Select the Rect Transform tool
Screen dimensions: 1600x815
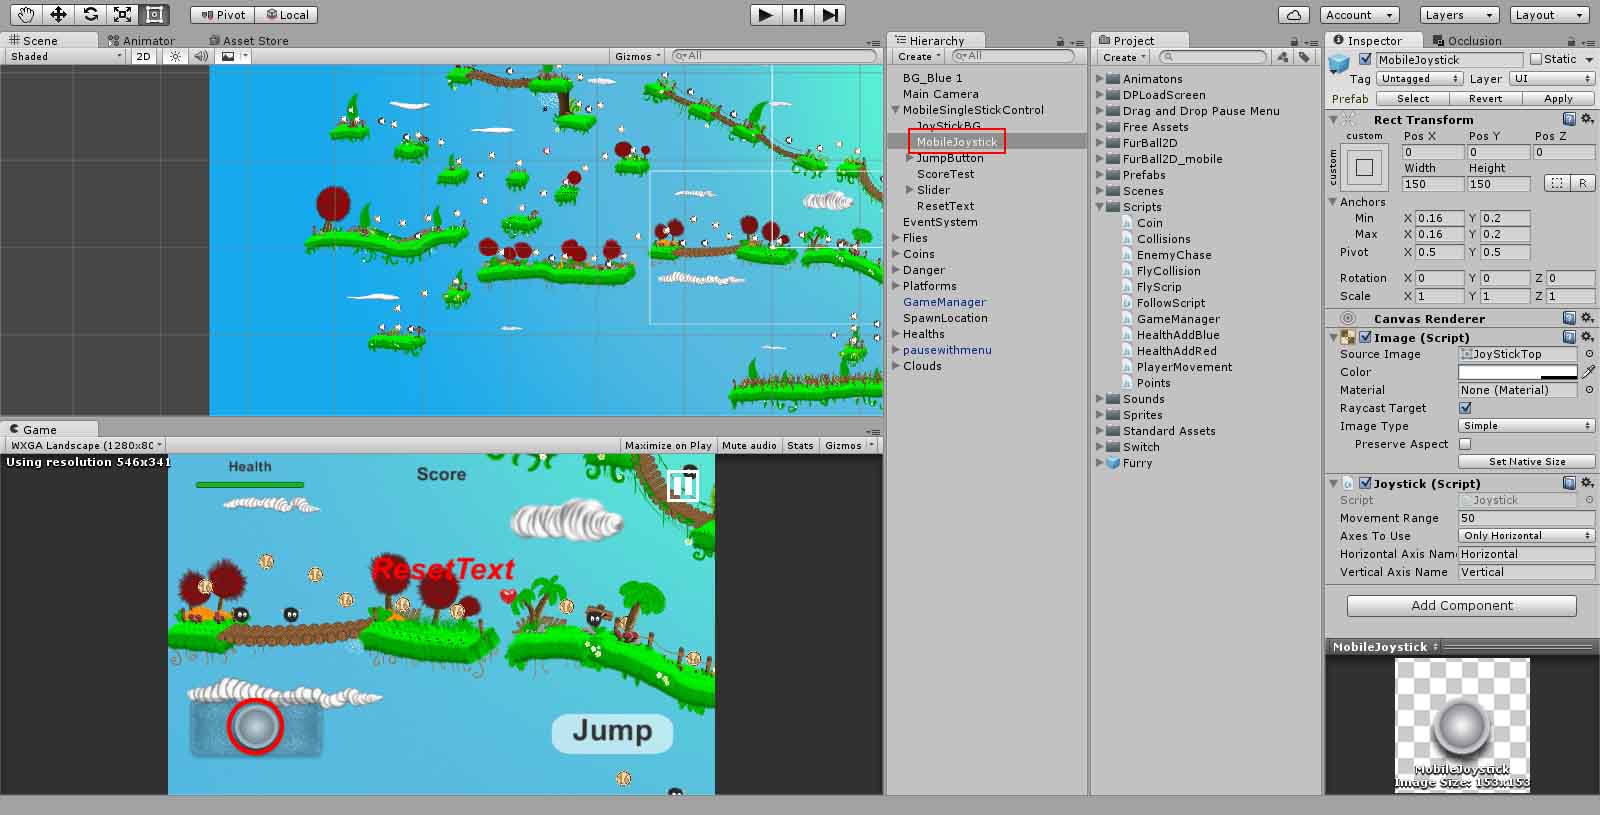pos(154,14)
